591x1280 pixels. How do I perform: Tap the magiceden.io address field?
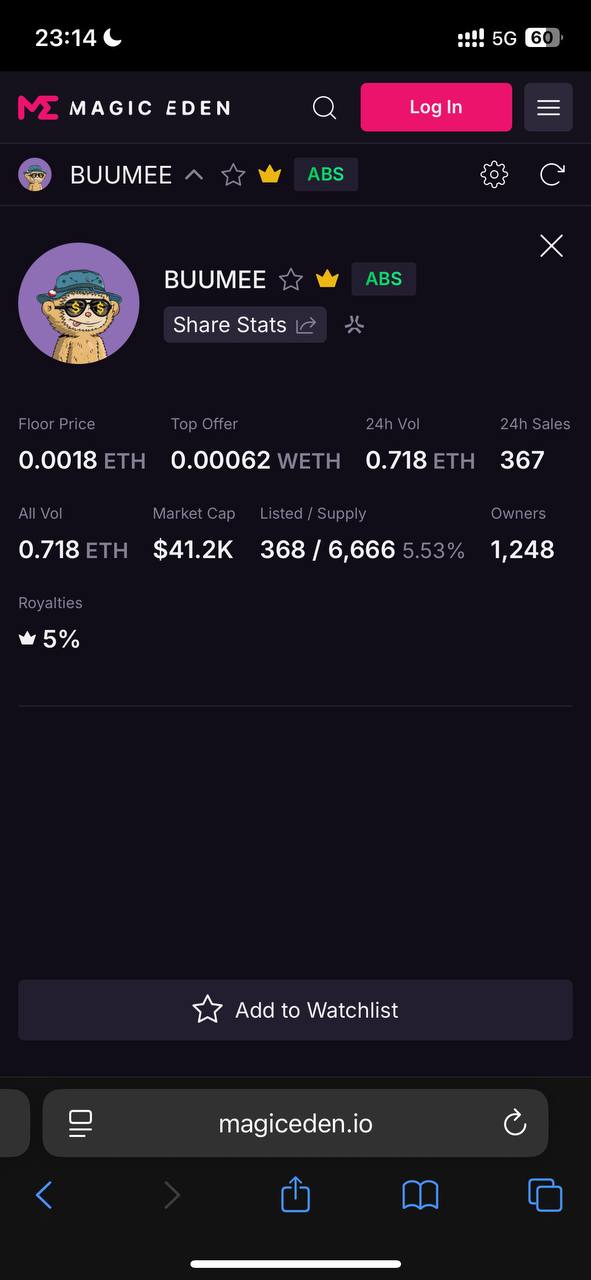[x=295, y=1123]
